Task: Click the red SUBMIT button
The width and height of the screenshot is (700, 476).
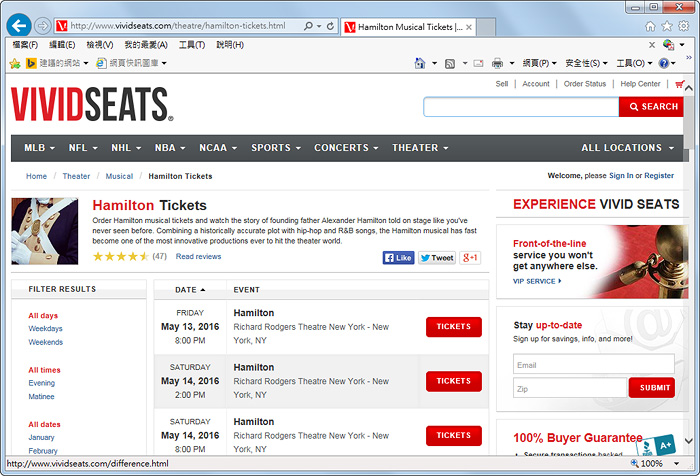Action: coord(652,388)
